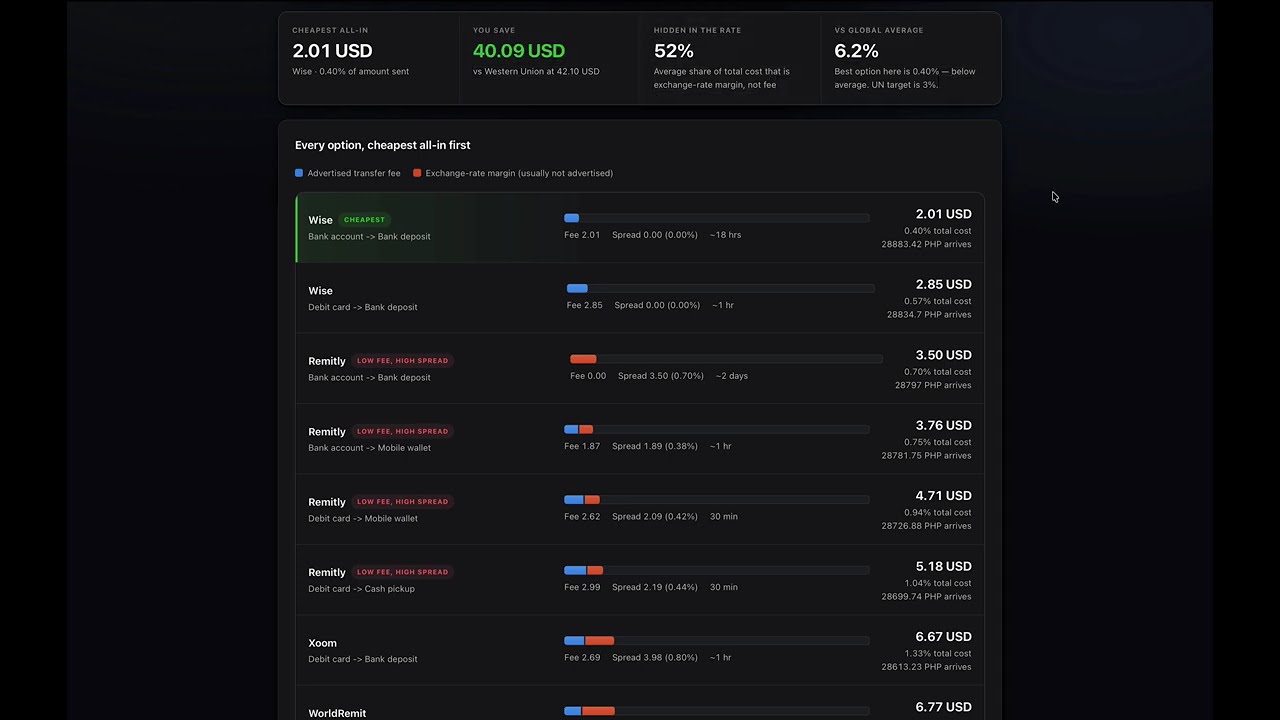Click '1.04% total cost' in the Remitly row
The height and width of the screenshot is (720, 1280).
pyautogui.click(x=938, y=583)
